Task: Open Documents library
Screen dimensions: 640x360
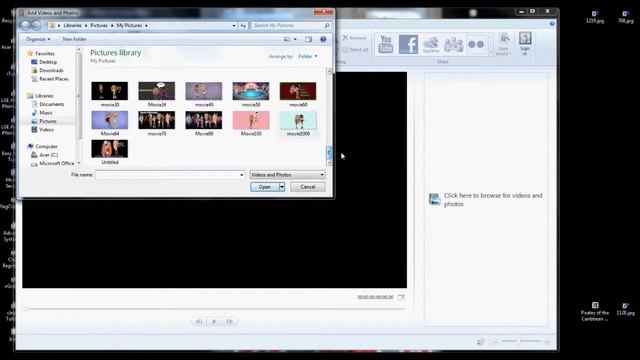Action: [48, 104]
